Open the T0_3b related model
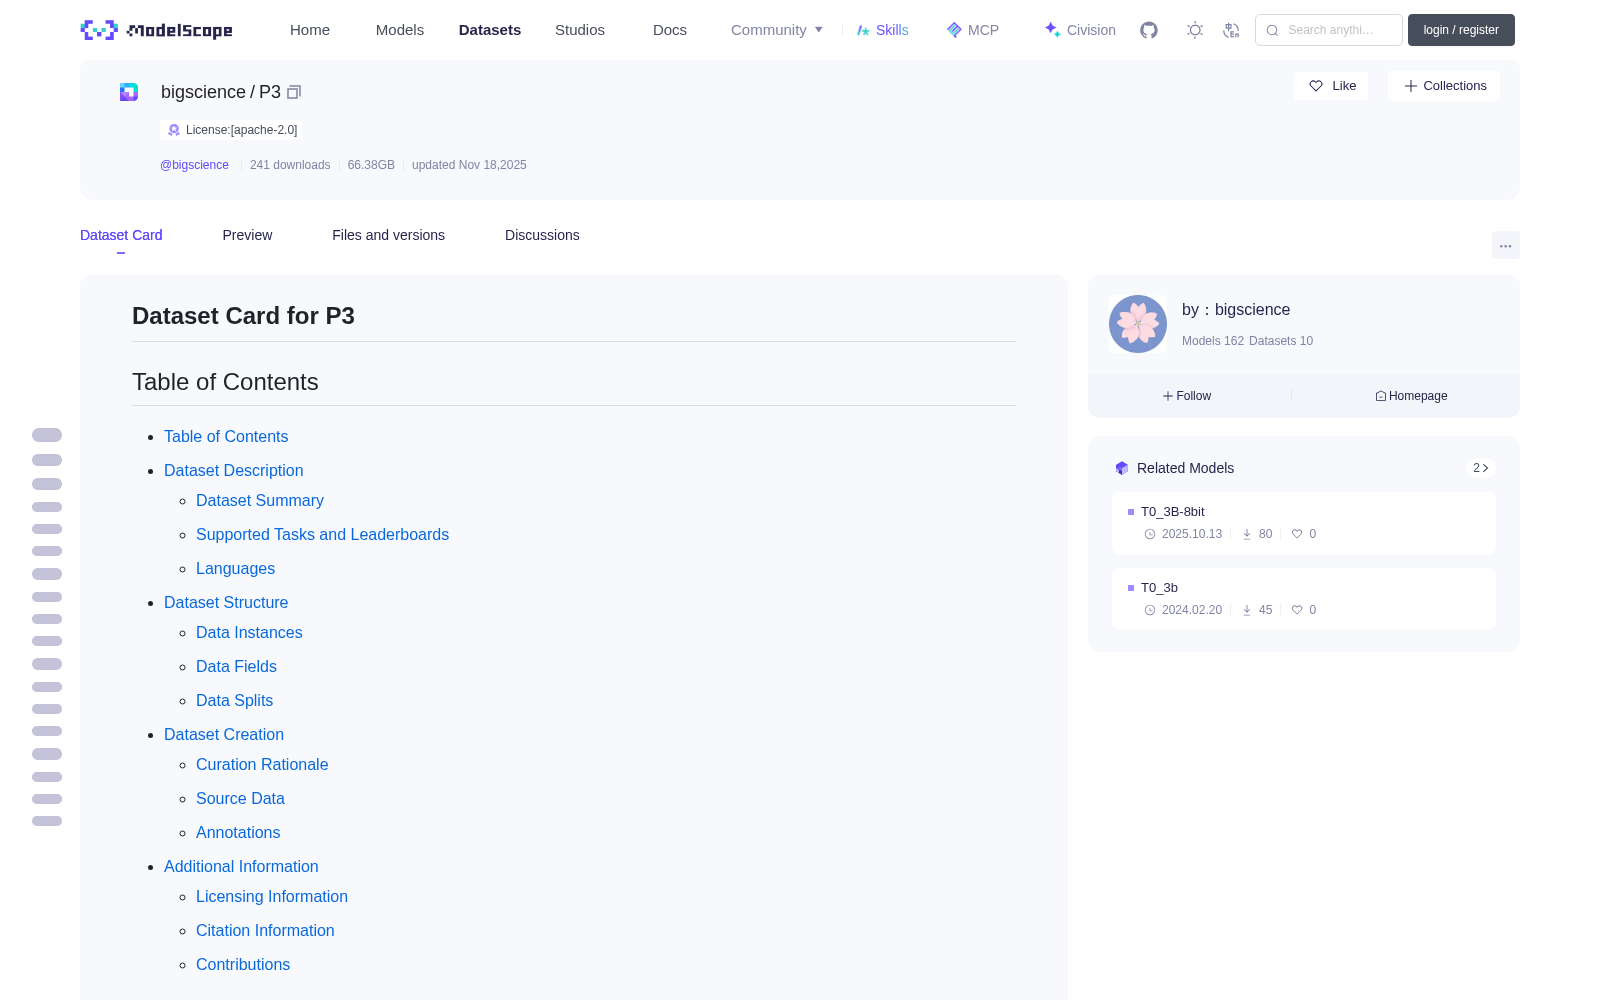Viewport: 1600px width, 1000px height. coord(1304,598)
